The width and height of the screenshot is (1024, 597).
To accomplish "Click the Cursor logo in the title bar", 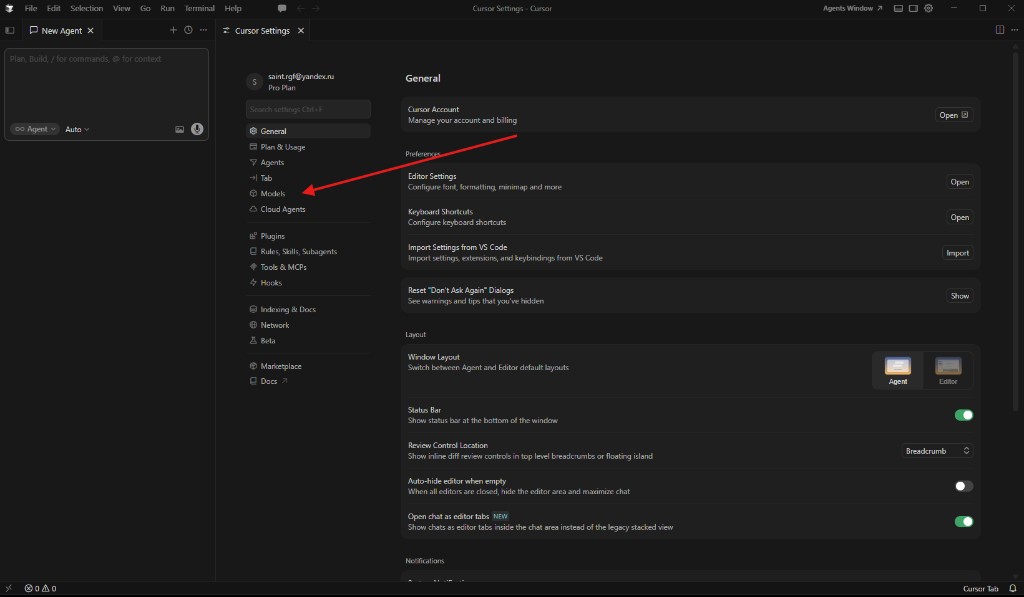I will coord(9,8).
